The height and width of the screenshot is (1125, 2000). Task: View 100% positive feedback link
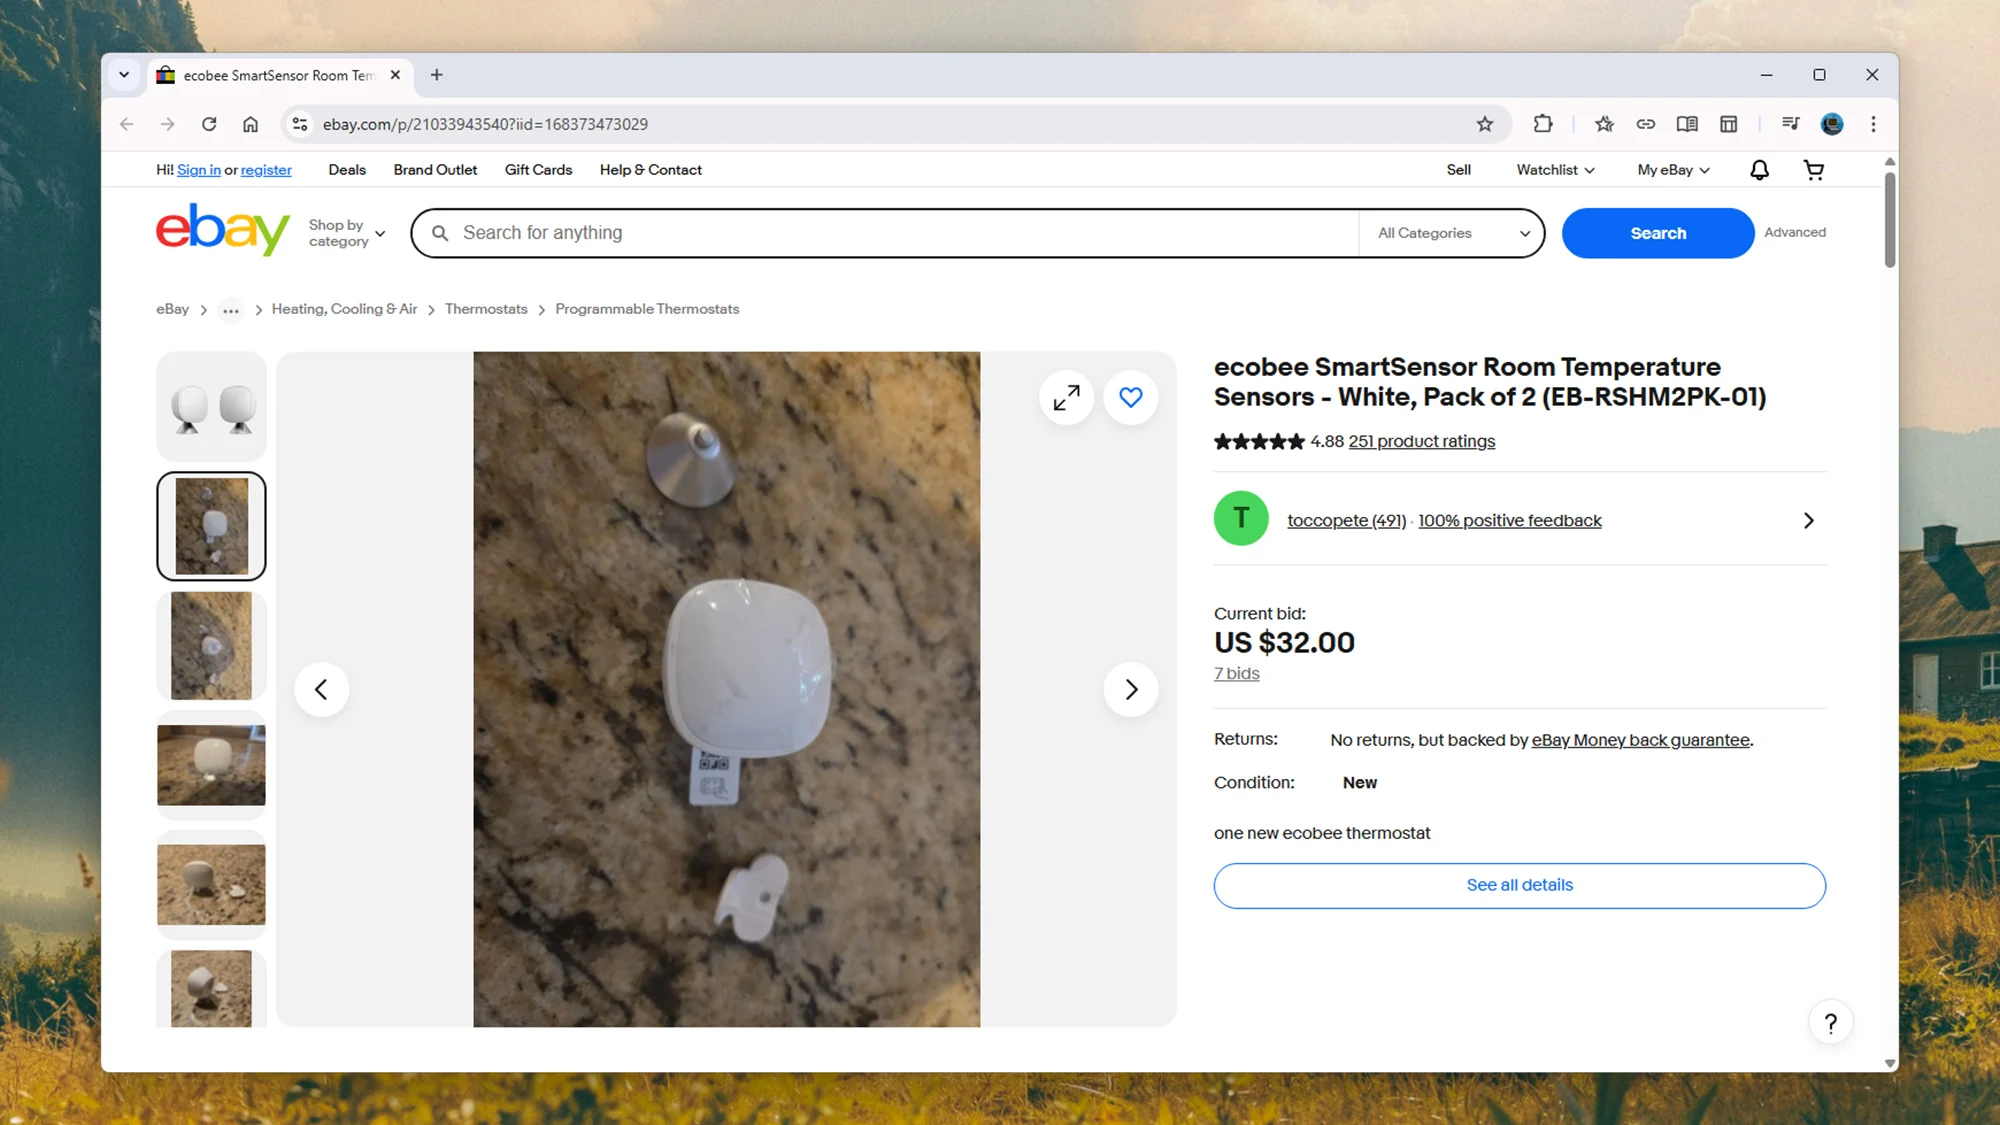[1509, 520]
